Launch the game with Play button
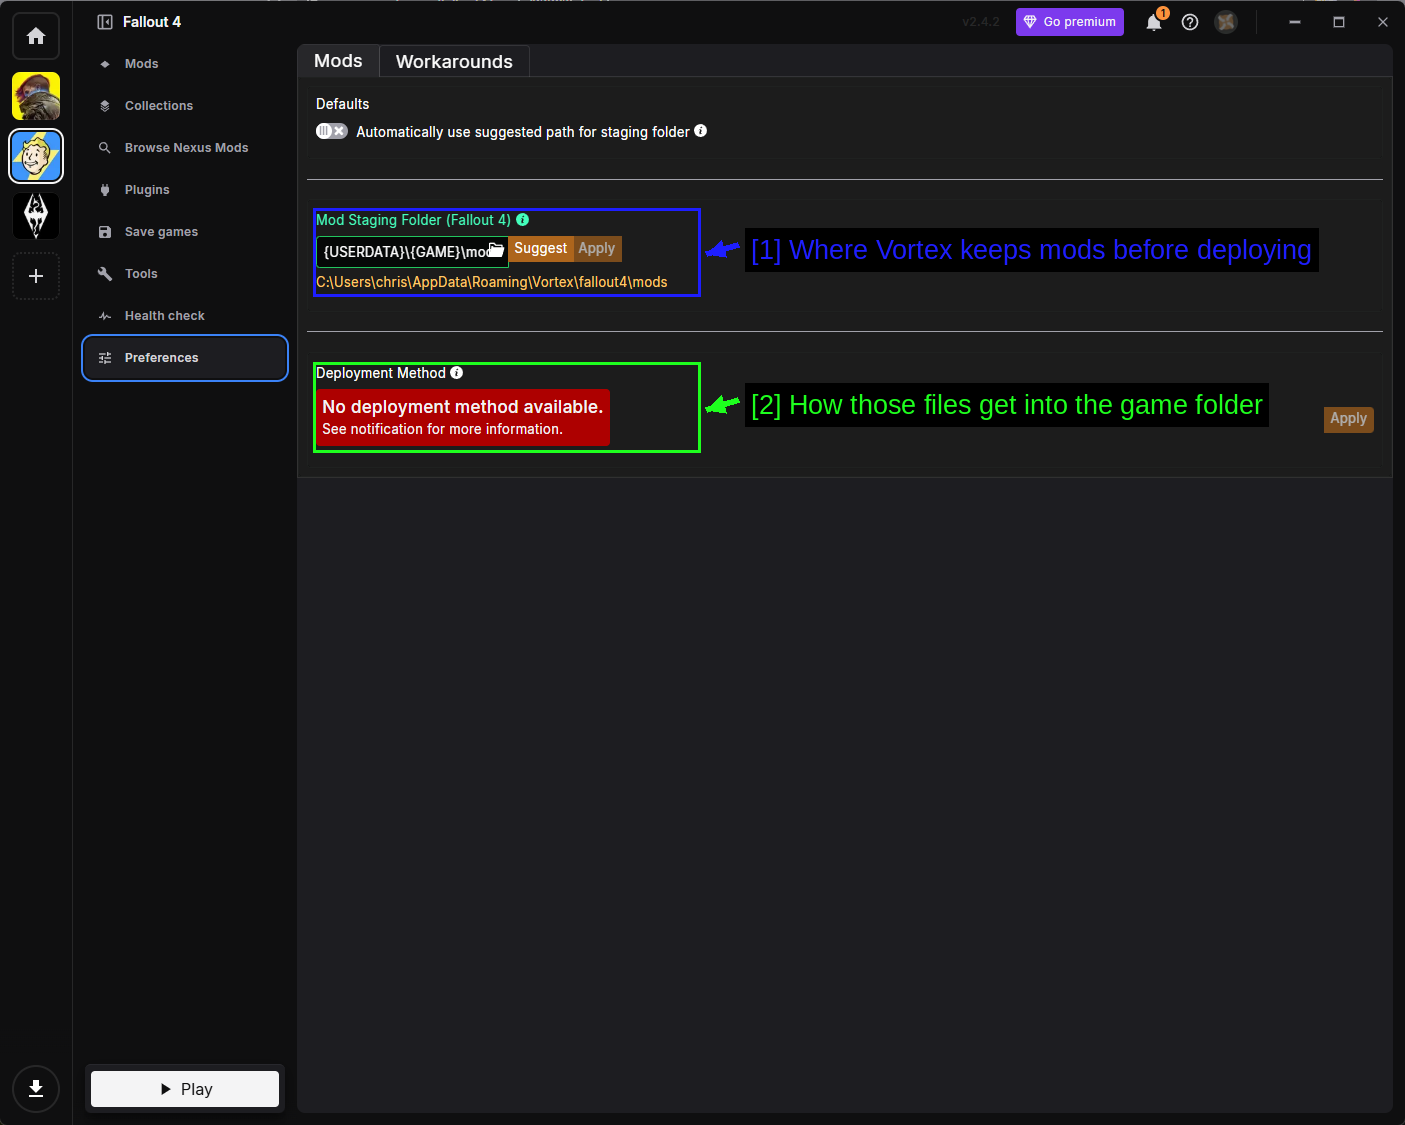This screenshot has width=1405, height=1125. (x=185, y=1089)
